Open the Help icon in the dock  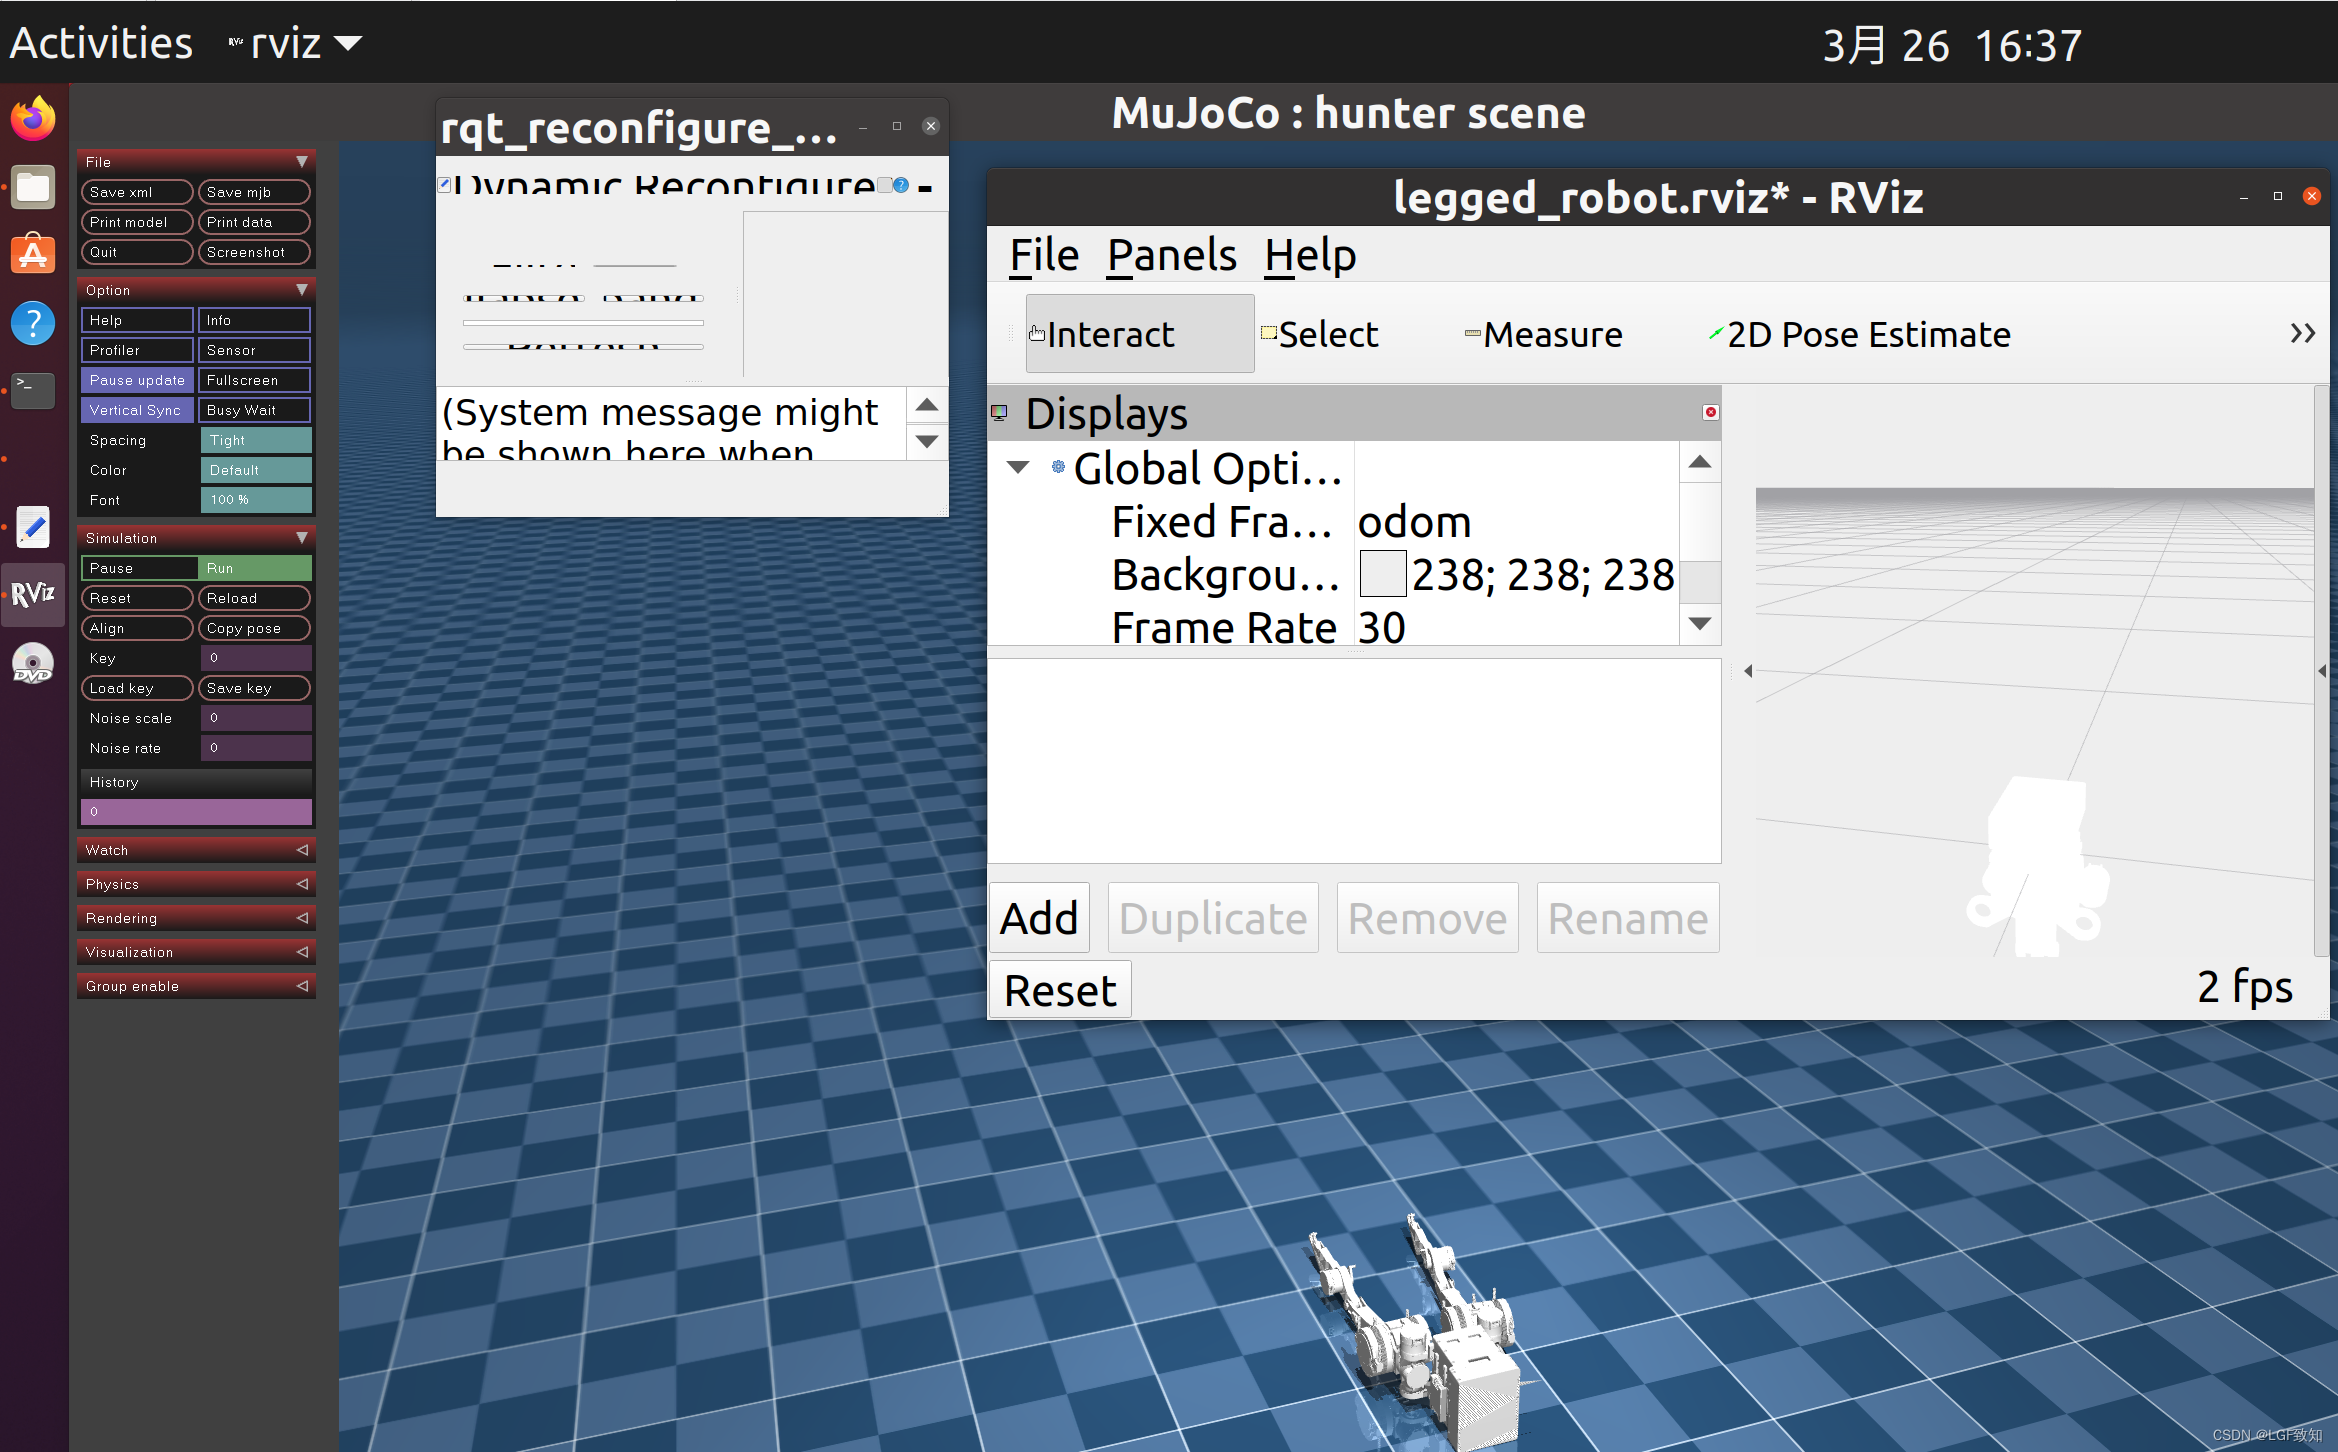click(33, 323)
